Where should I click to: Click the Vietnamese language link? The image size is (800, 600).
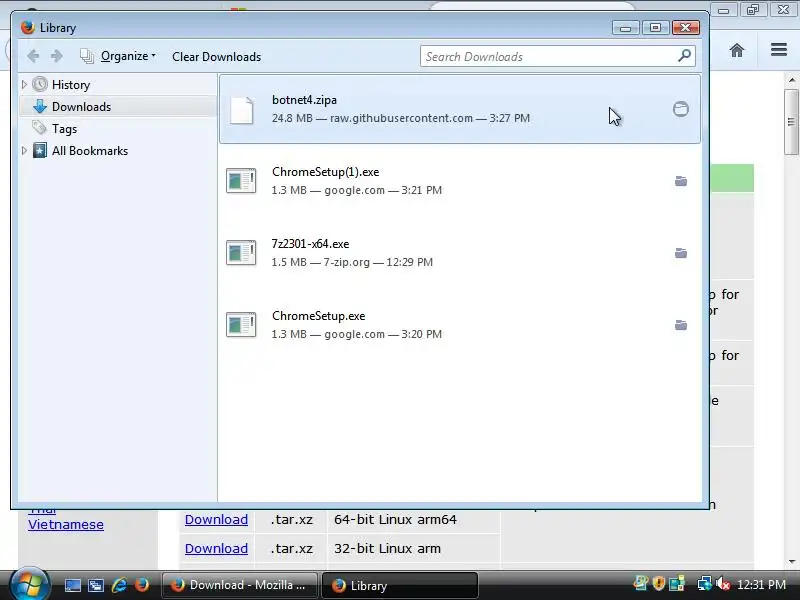tap(66, 524)
